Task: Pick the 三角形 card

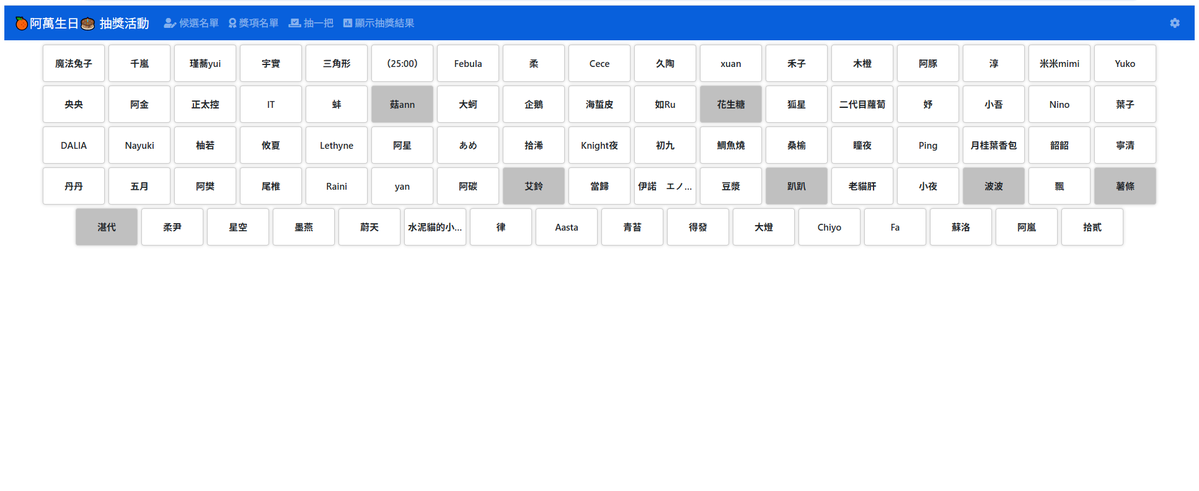Action: [x=336, y=63]
